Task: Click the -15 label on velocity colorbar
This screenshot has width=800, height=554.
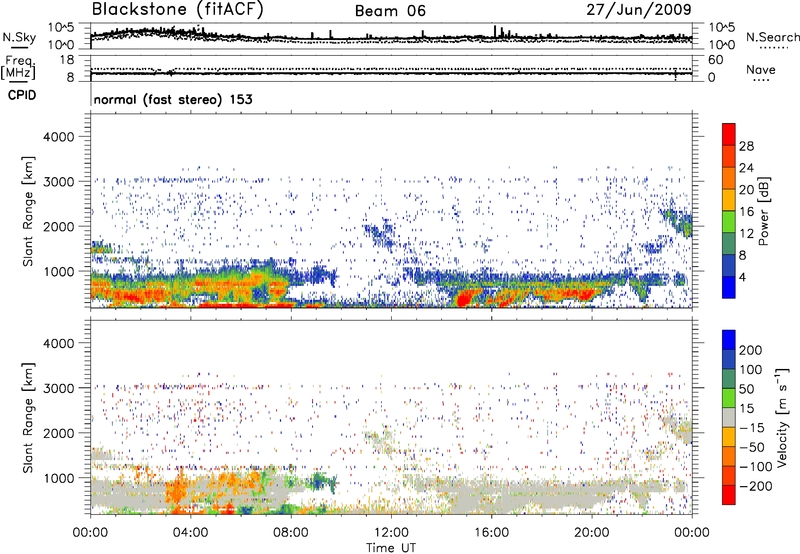Action: 751,428
